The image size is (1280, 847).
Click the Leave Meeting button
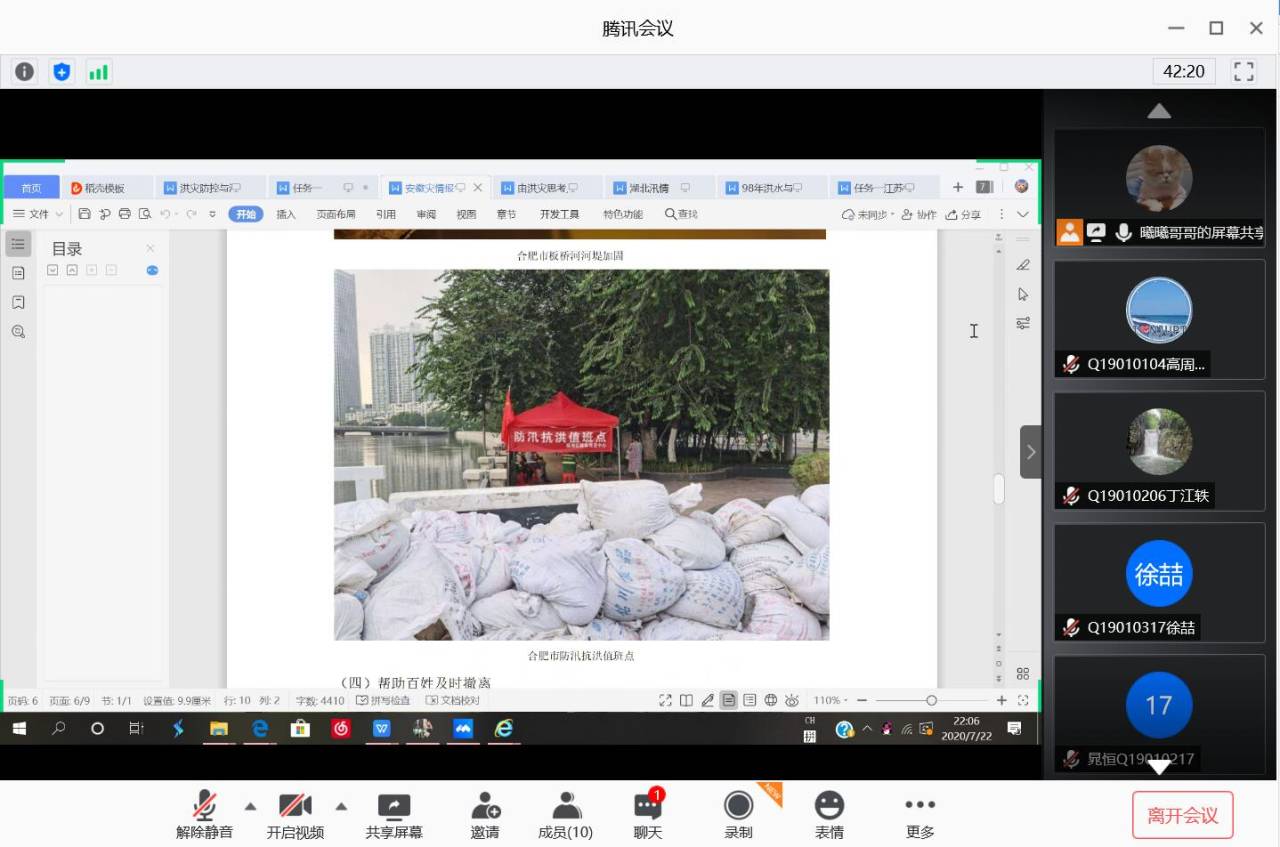[x=1182, y=815]
